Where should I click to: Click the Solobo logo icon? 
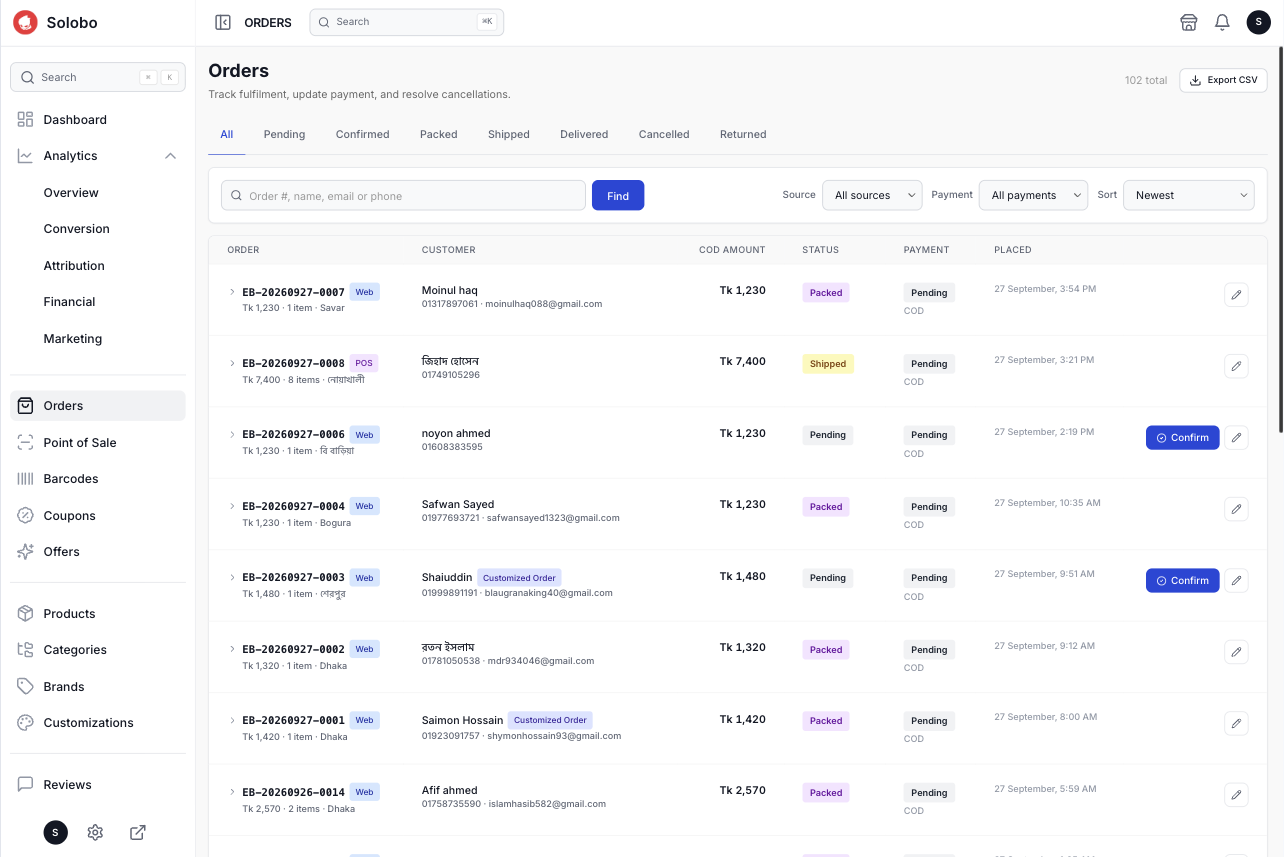25,22
